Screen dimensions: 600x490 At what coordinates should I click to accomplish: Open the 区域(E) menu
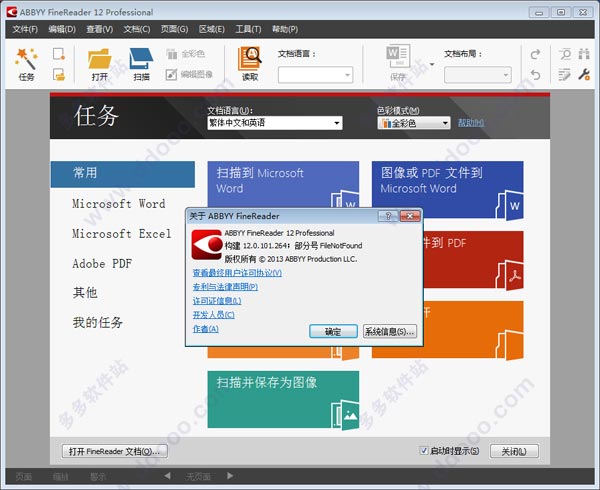point(212,29)
